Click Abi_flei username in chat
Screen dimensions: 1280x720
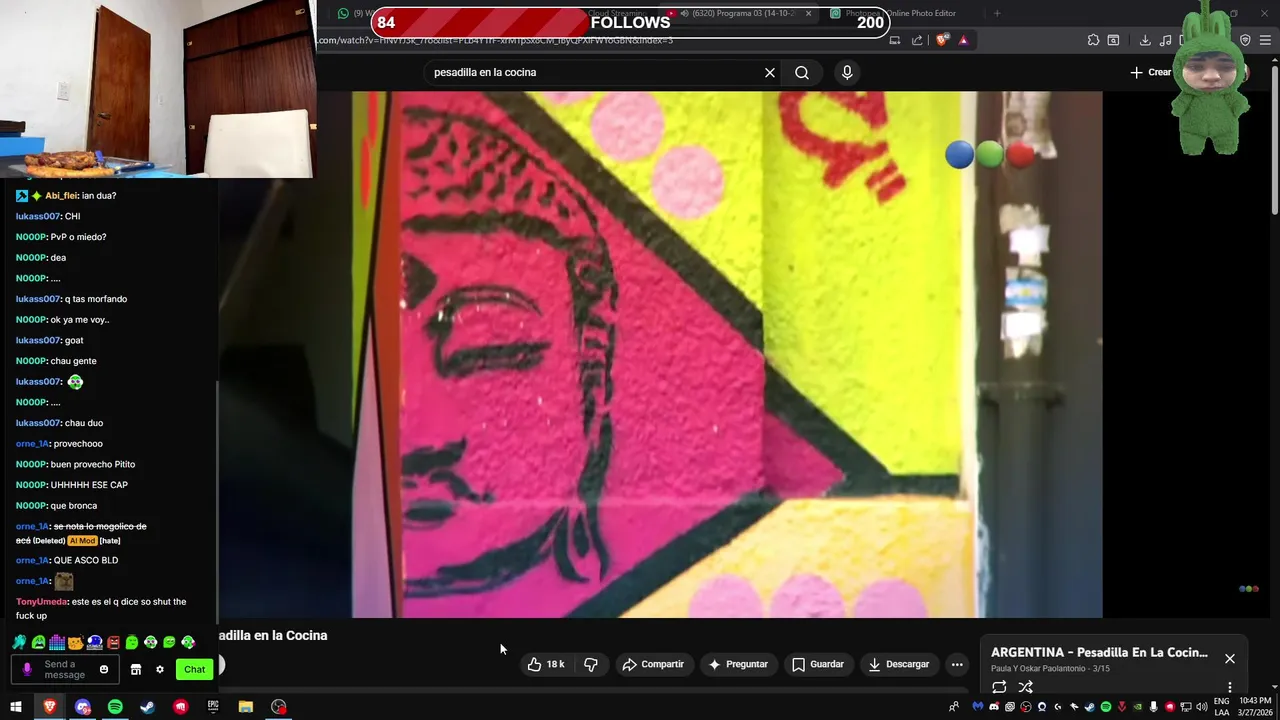[x=61, y=196]
